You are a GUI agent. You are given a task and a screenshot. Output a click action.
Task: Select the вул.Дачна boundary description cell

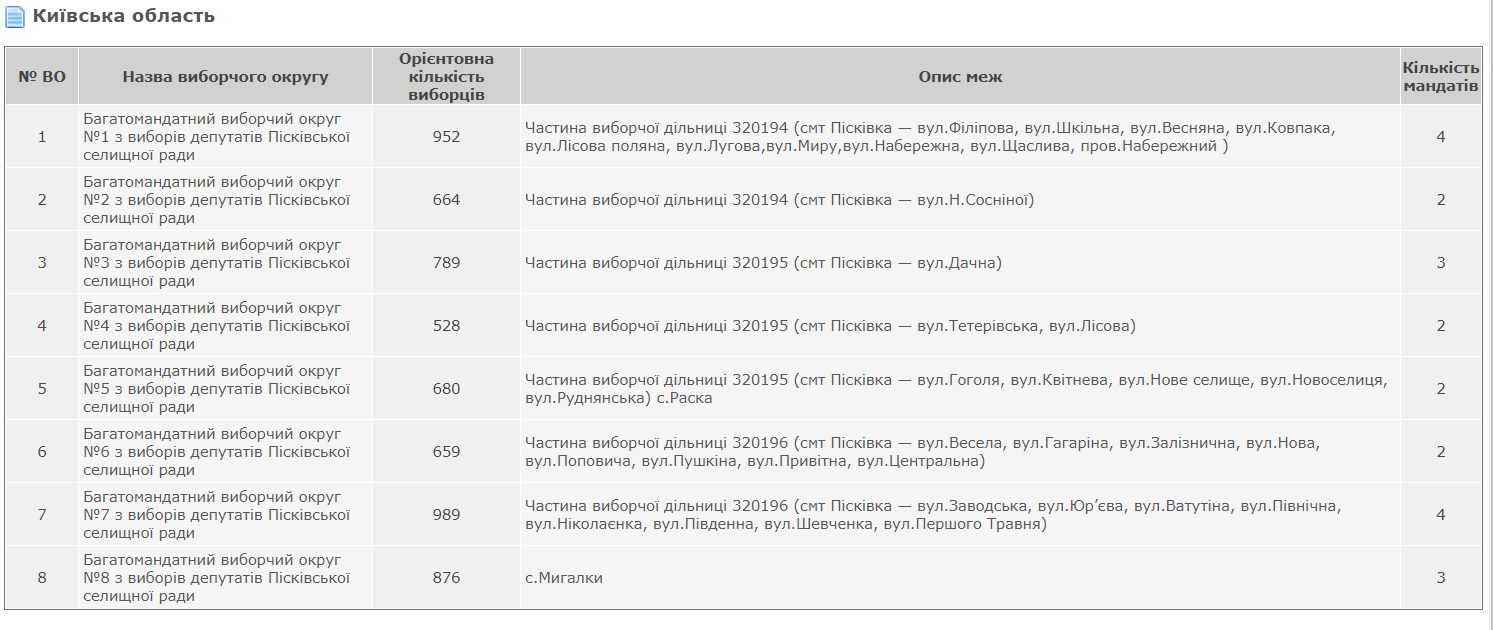(763, 263)
